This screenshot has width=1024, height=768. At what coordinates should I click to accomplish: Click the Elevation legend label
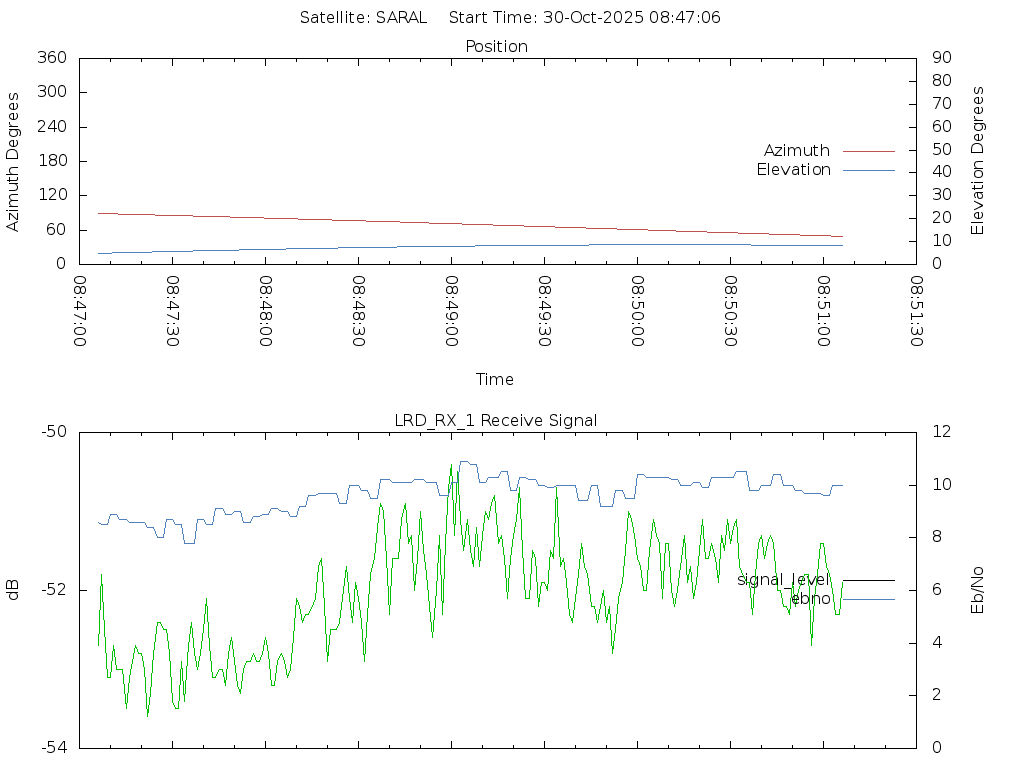(x=793, y=170)
